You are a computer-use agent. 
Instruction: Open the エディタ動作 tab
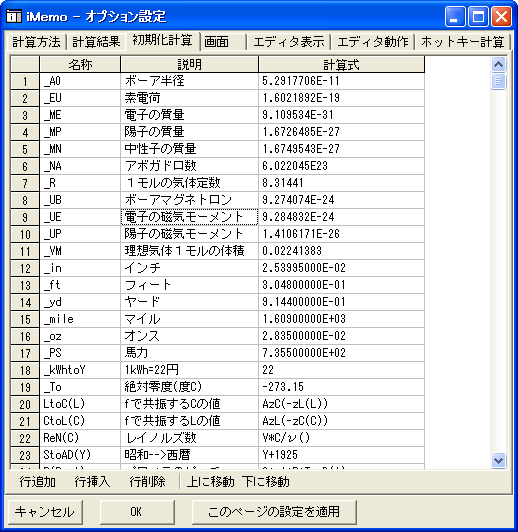pyautogui.click(x=372, y=42)
